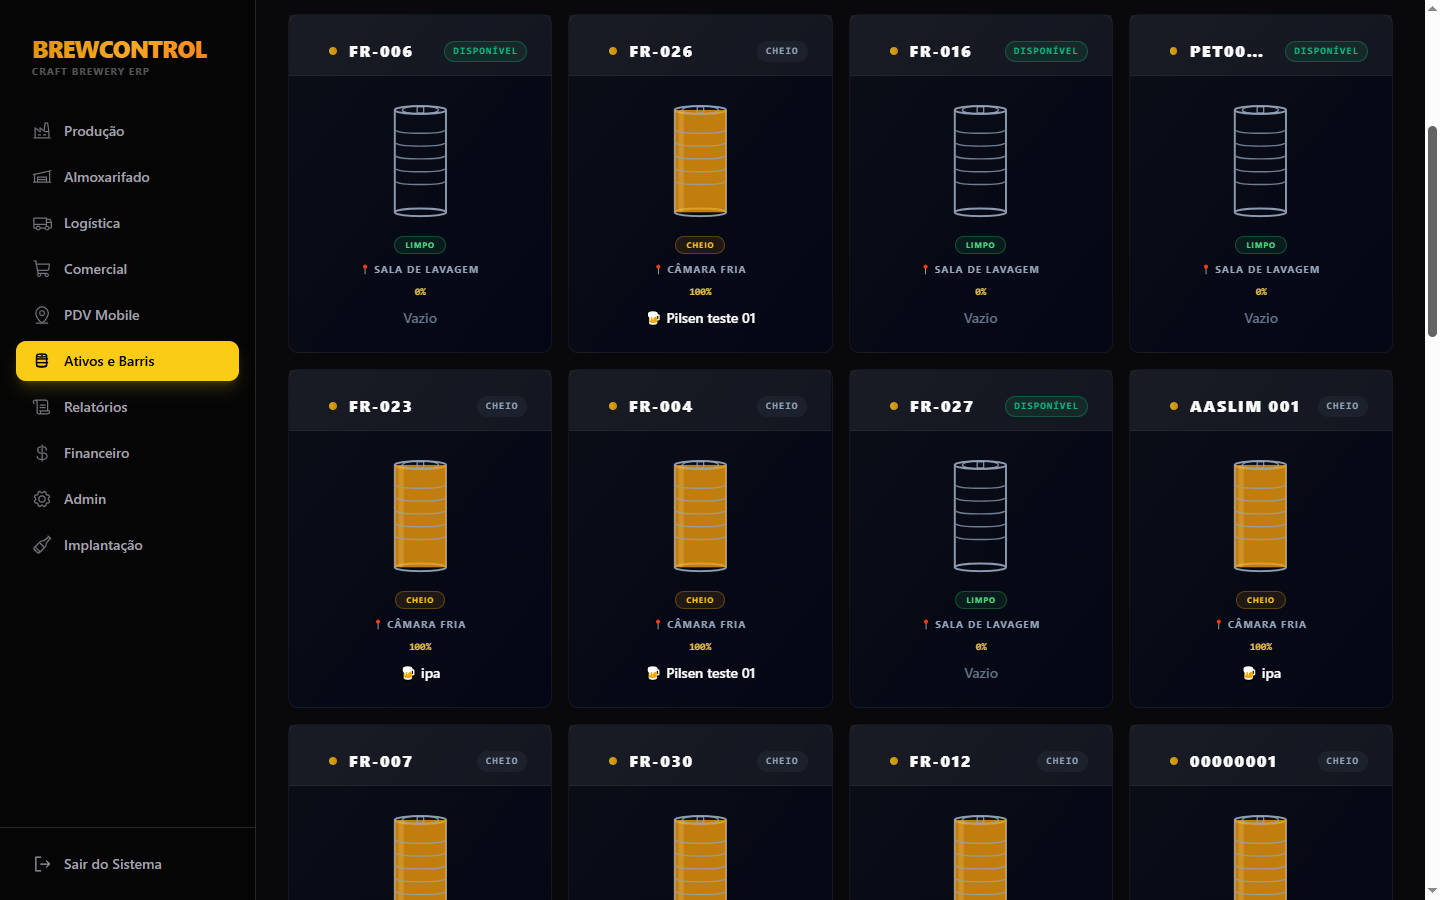This screenshot has width=1440, height=900.
Task: Click the DISPONÍVEL badge on the FR-016 card
Action: 1046,51
